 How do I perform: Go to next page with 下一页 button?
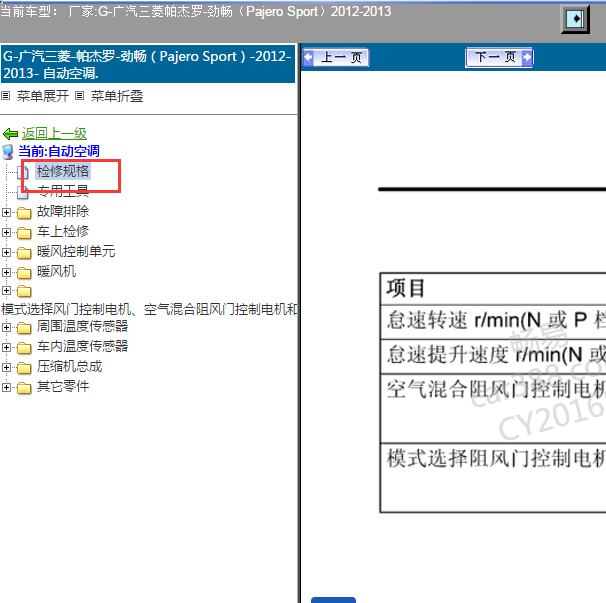pyautogui.click(x=499, y=58)
